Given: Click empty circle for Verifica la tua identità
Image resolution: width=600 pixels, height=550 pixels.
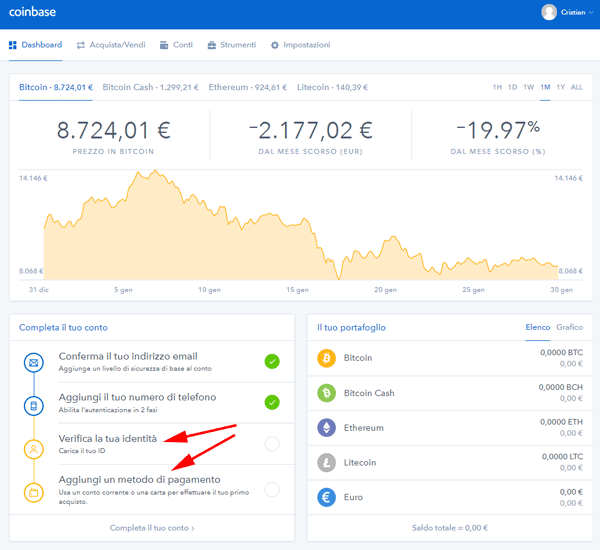Looking at the screenshot, I should [x=272, y=444].
